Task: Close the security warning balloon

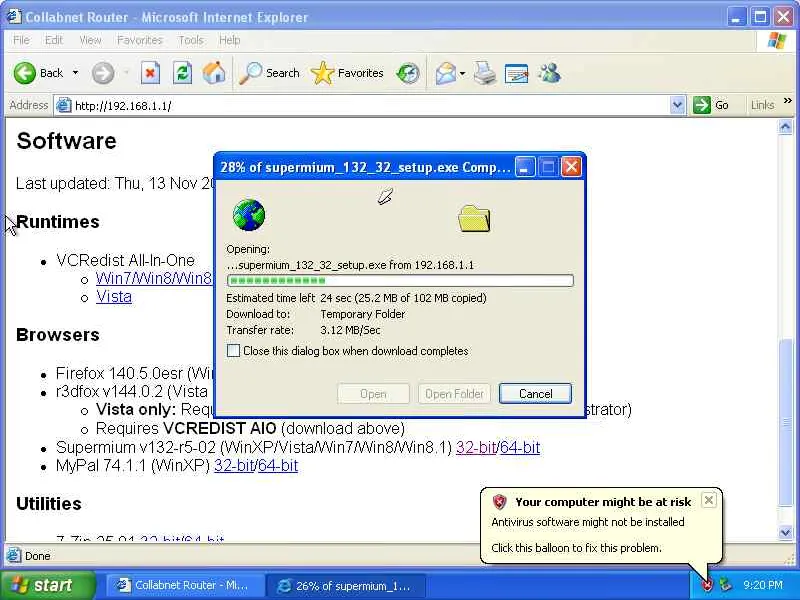Action: point(709,500)
